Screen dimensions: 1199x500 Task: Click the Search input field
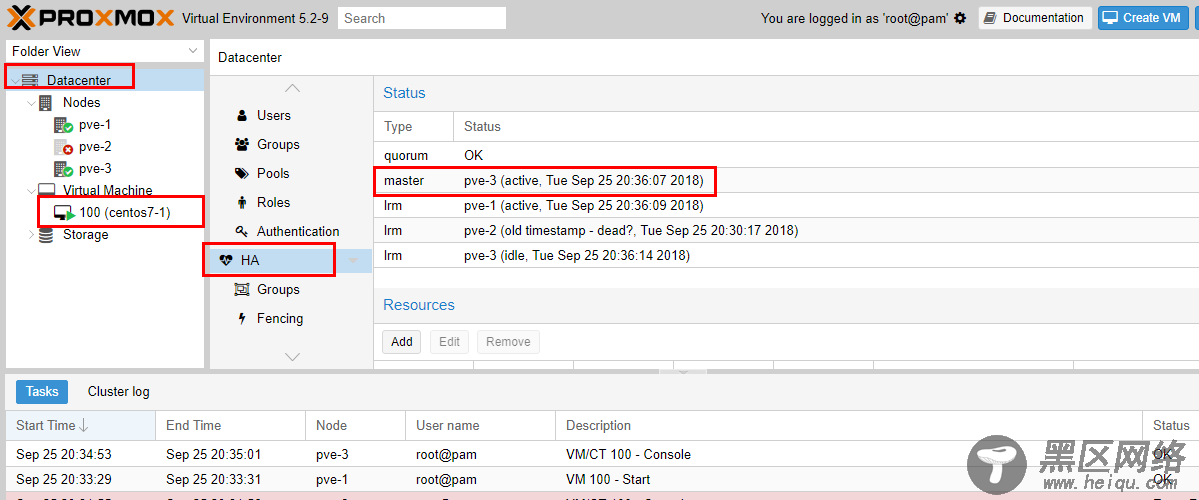(x=422, y=18)
